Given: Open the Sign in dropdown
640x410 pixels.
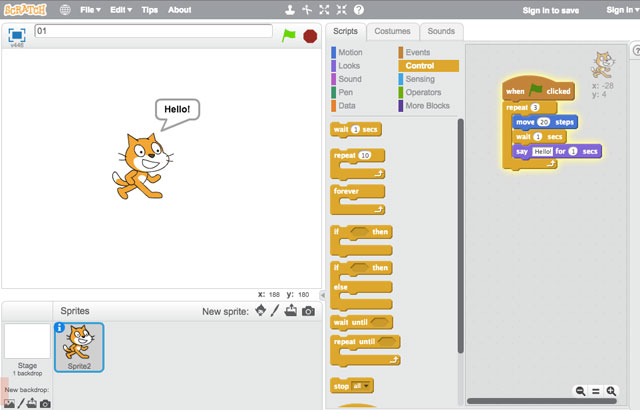Looking at the screenshot, I should (x=622, y=10).
